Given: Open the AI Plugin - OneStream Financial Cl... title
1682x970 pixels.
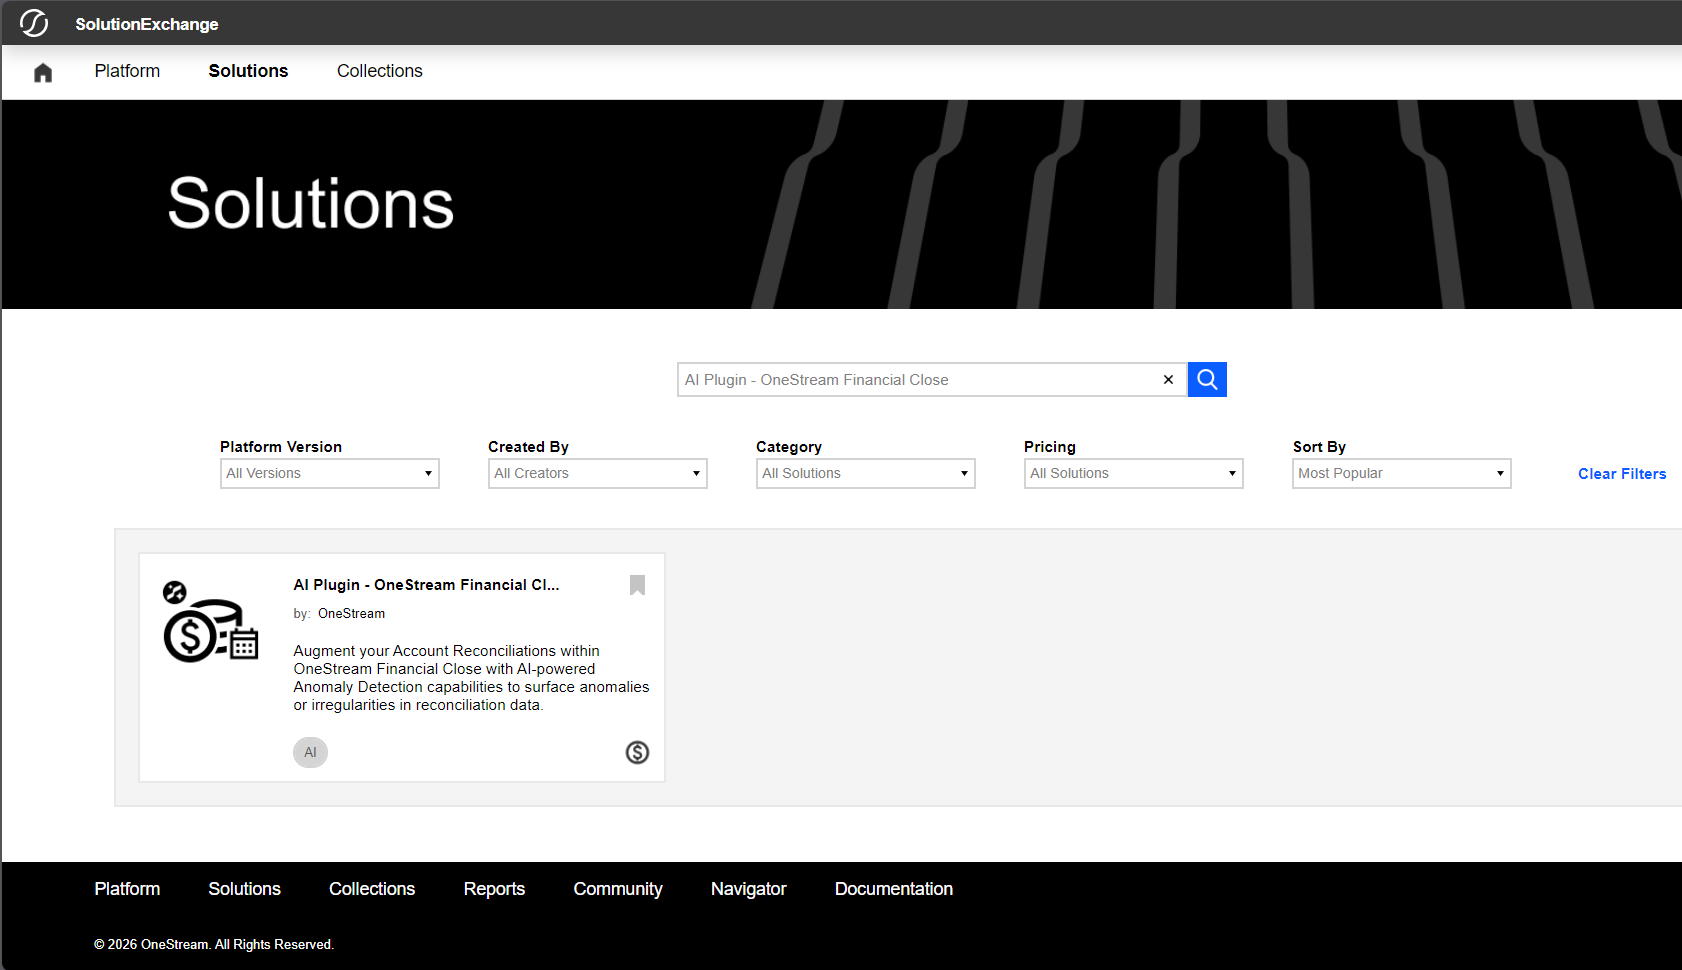Looking at the screenshot, I should click(x=426, y=585).
